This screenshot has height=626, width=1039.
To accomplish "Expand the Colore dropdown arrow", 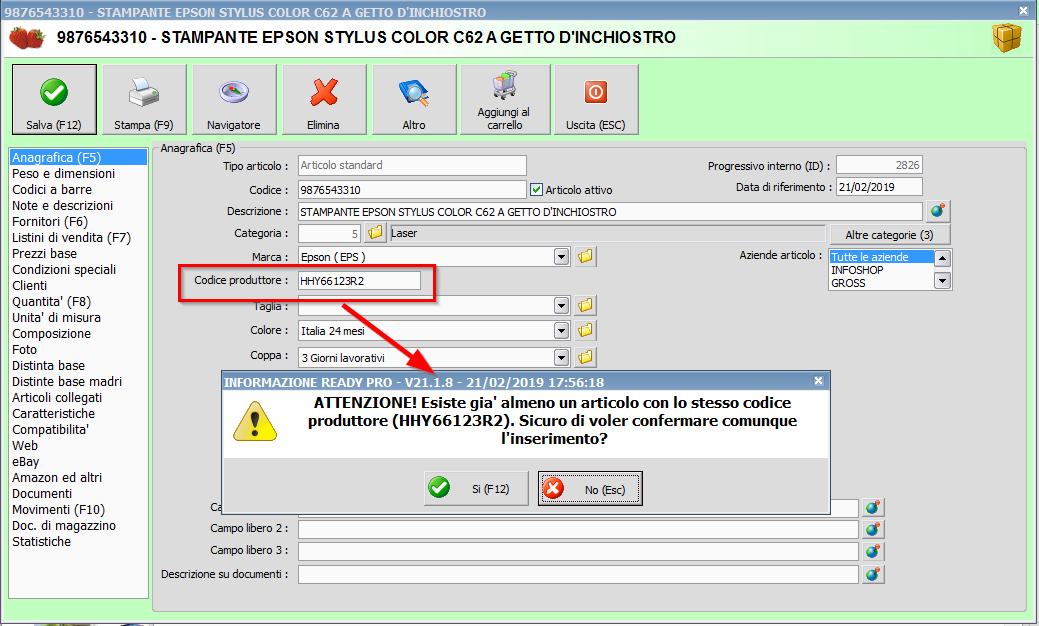I will pyautogui.click(x=561, y=330).
